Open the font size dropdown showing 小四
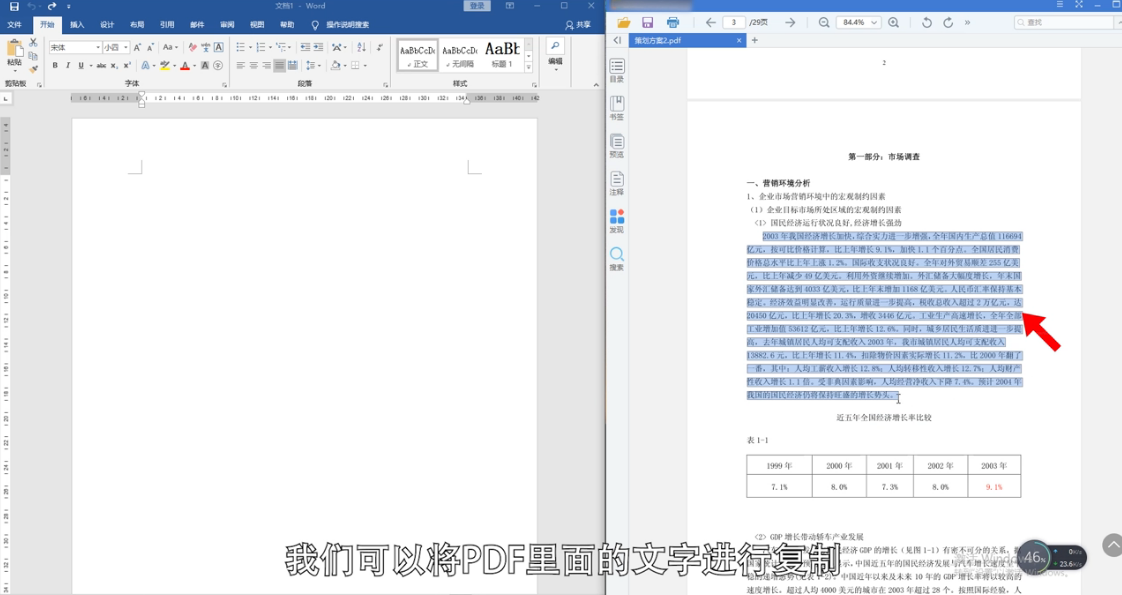This screenshot has width=1122, height=595. pos(126,47)
